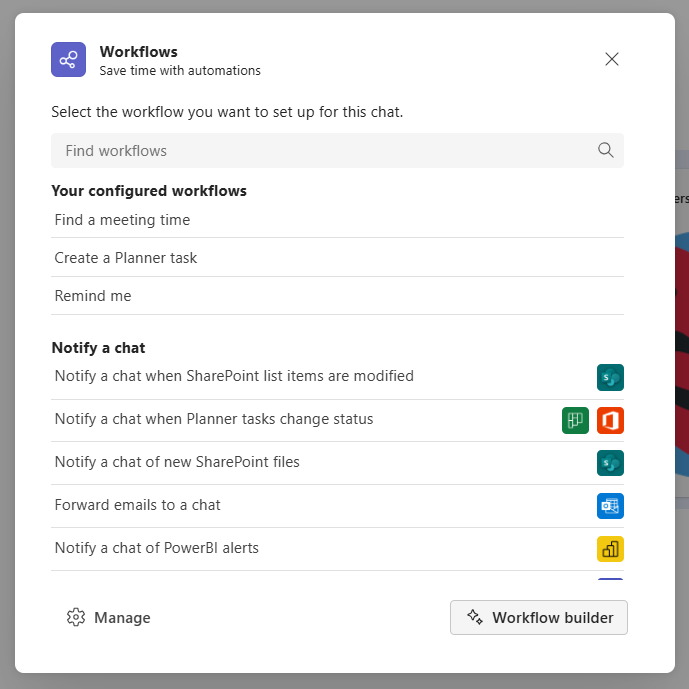The height and width of the screenshot is (689, 689).
Task: Click the sparkle icon on Workflow builder
Action: pos(475,617)
